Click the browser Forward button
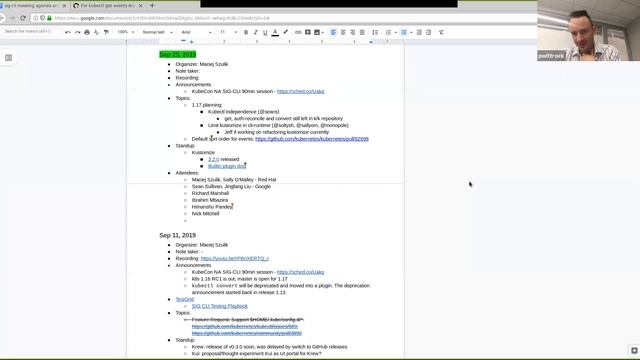Viewport: 640px width, 360px height. [x=12, y=18]
